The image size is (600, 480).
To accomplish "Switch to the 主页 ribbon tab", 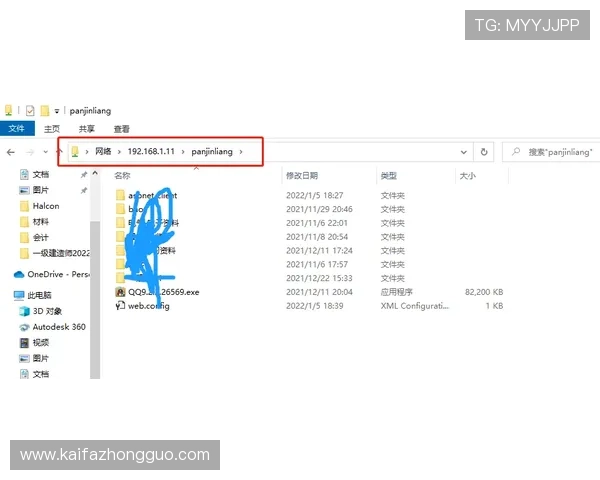I will [52, 129].
